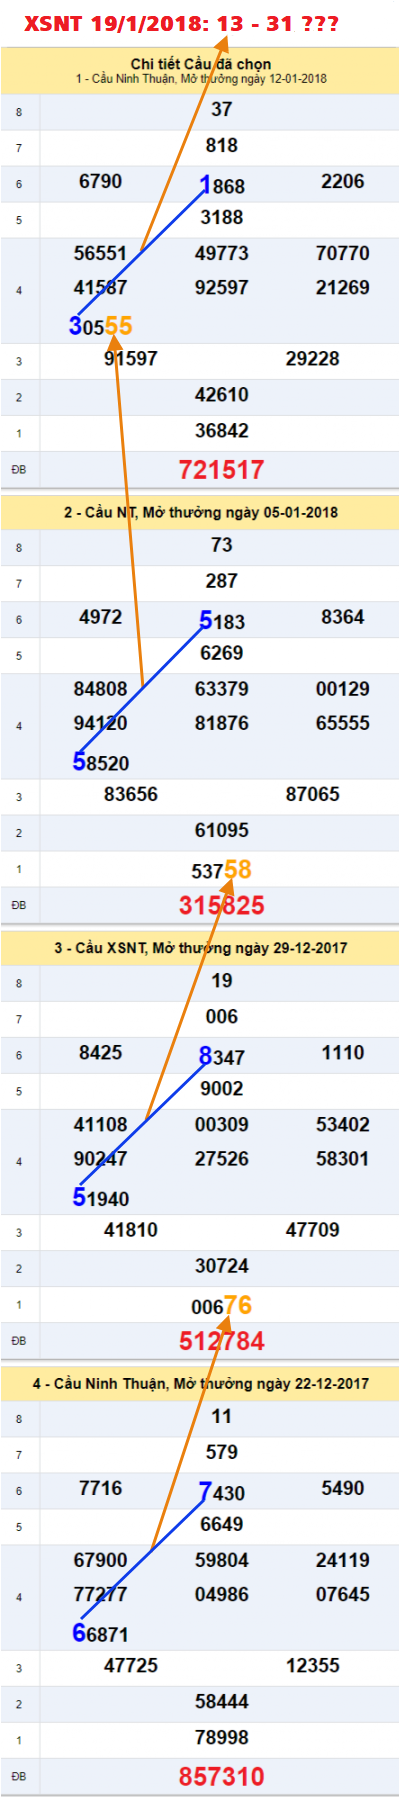Click the number 00676

222,1305
